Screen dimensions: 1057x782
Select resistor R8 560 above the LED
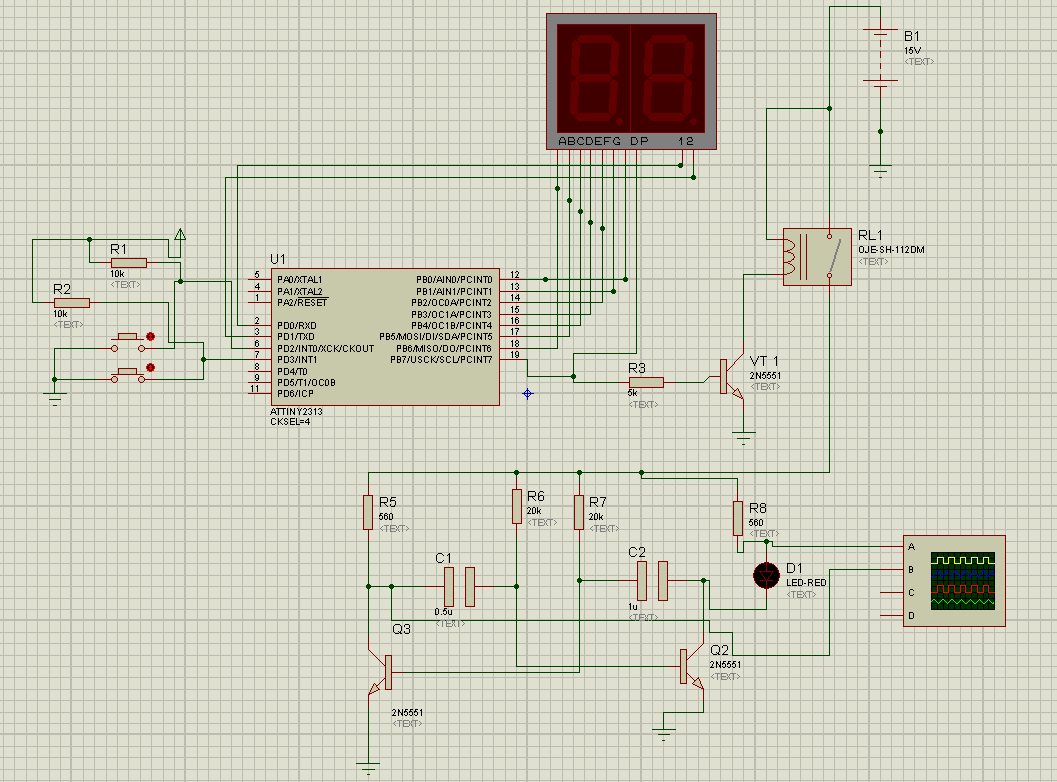738,518
